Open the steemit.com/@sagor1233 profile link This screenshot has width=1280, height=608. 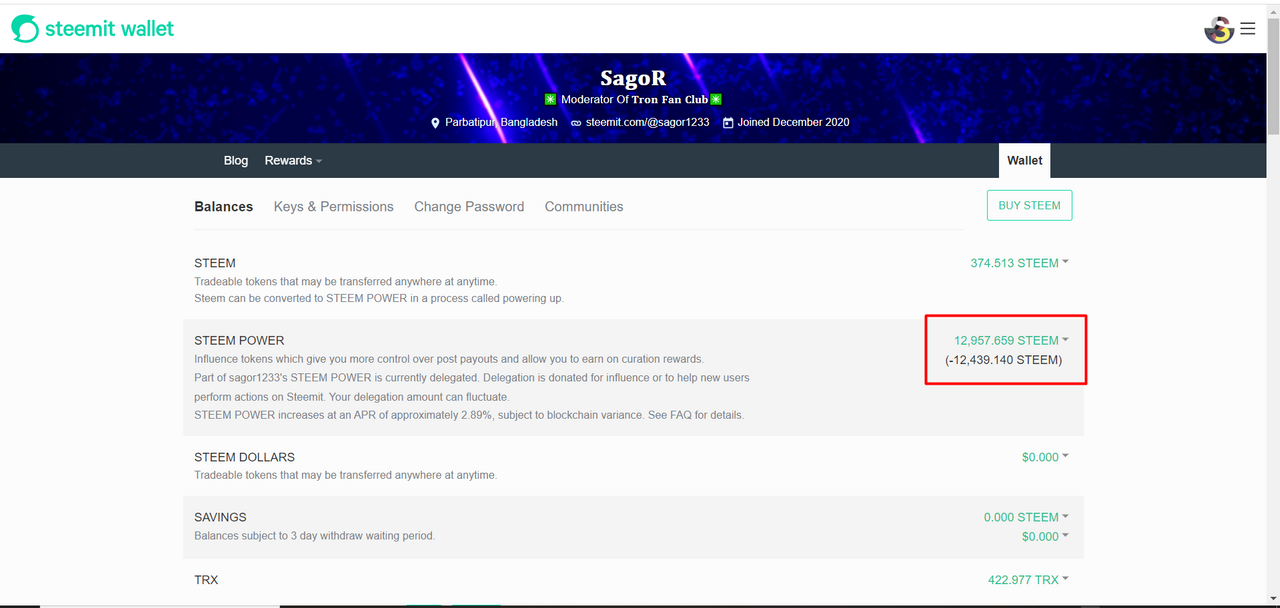(648, 123)
